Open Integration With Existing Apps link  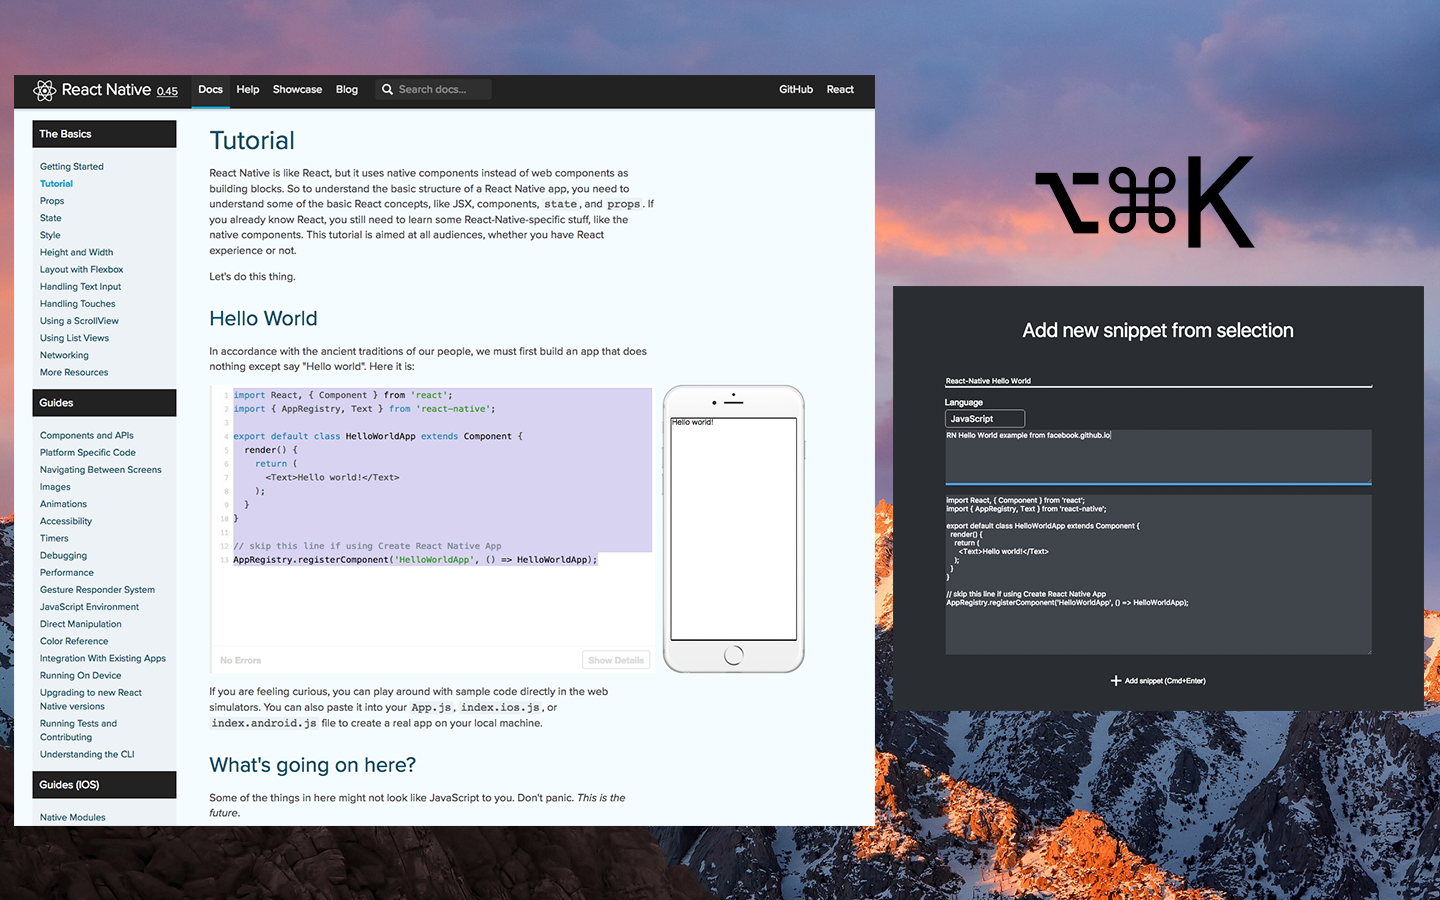click(103, 658)
